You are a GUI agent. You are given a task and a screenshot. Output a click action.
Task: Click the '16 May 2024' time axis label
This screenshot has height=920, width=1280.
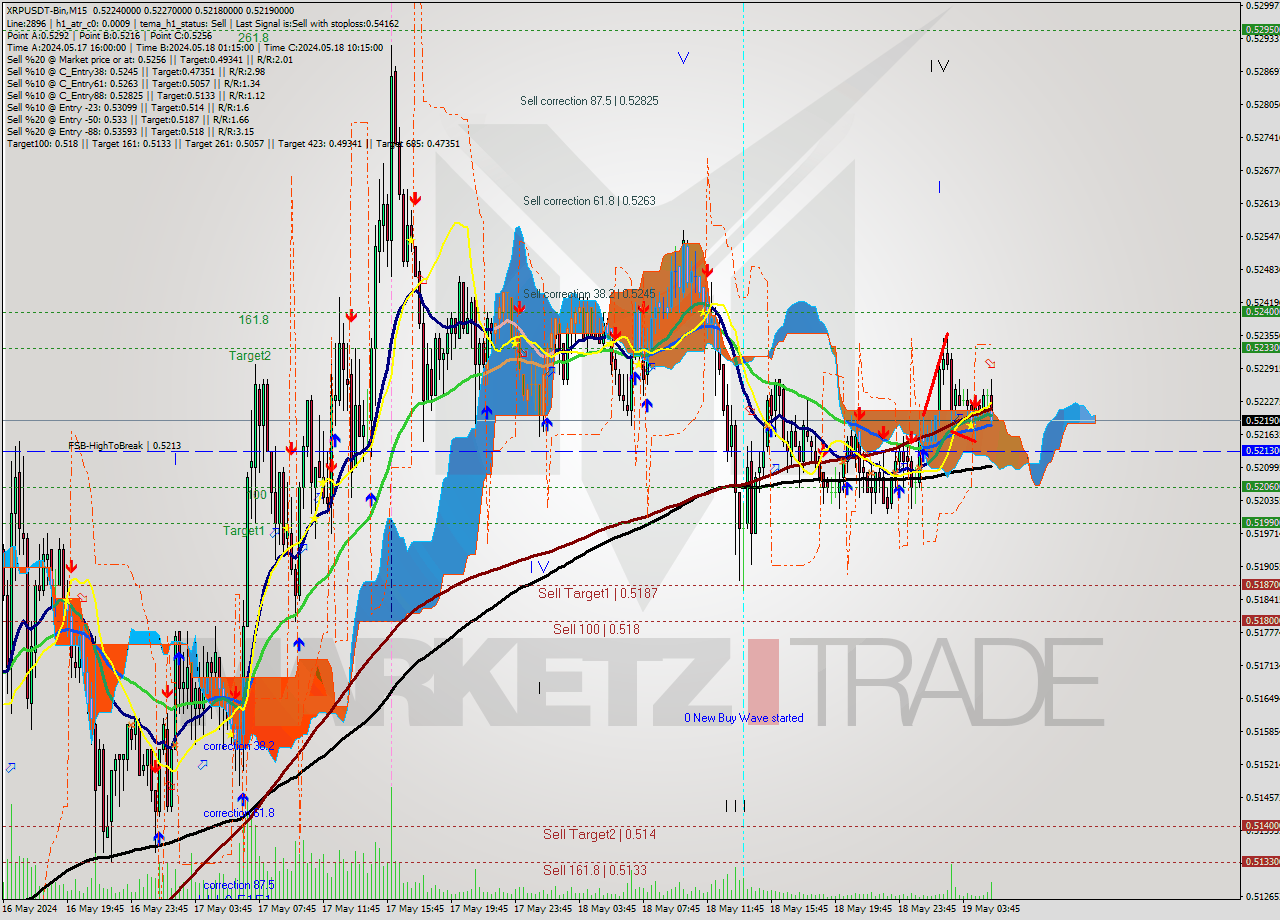tap(28, 910)
